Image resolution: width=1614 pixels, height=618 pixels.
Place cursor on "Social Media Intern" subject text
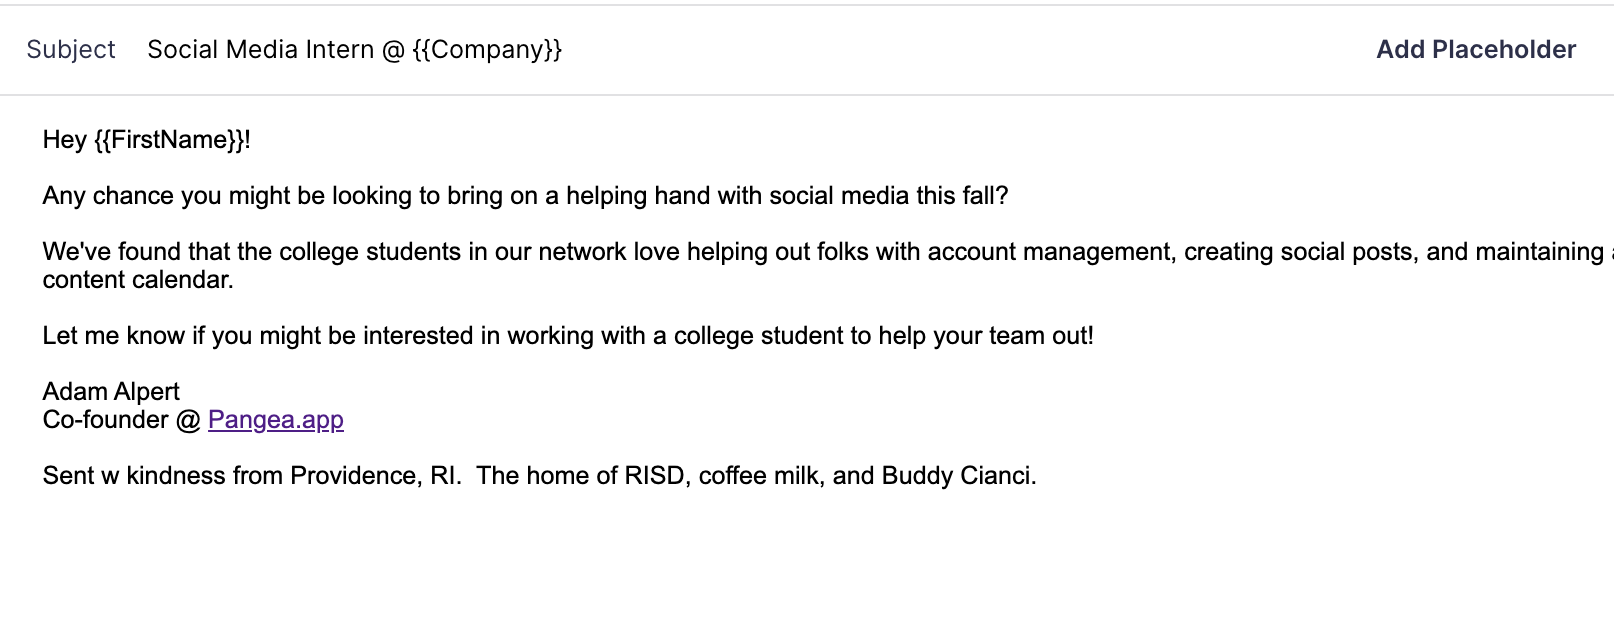coord(260,50)
